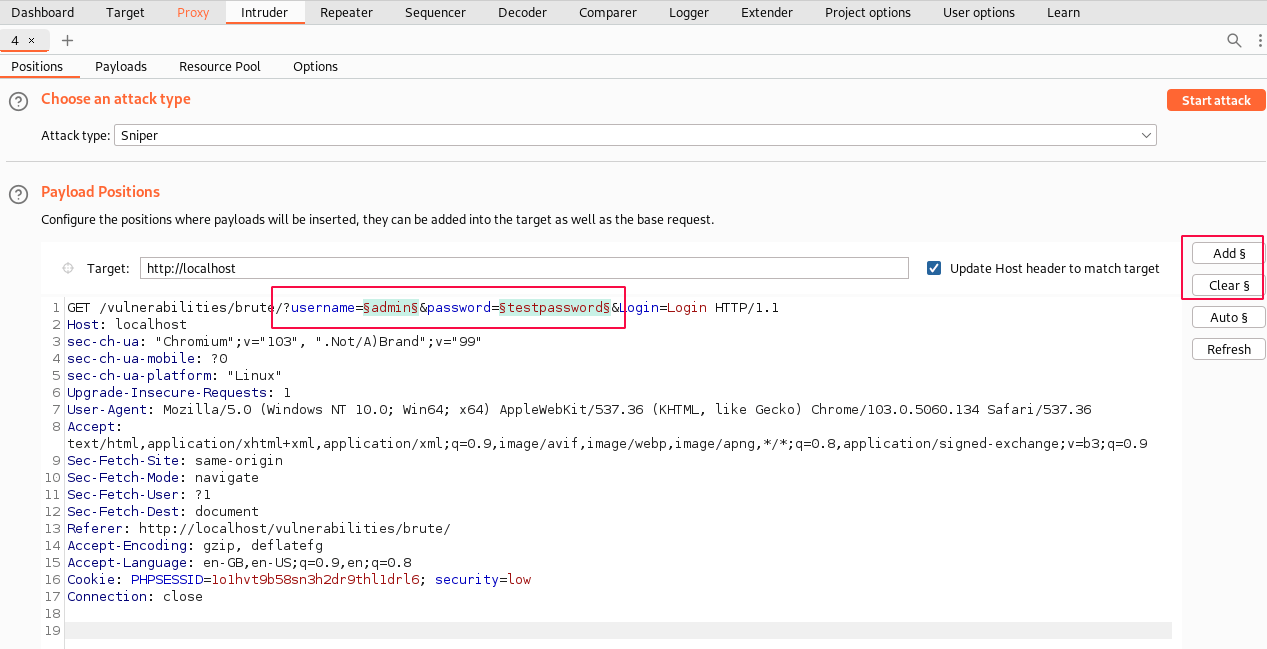Toggle Update Host header to match target
The image size is (1267, 649).
click(934, 268)
